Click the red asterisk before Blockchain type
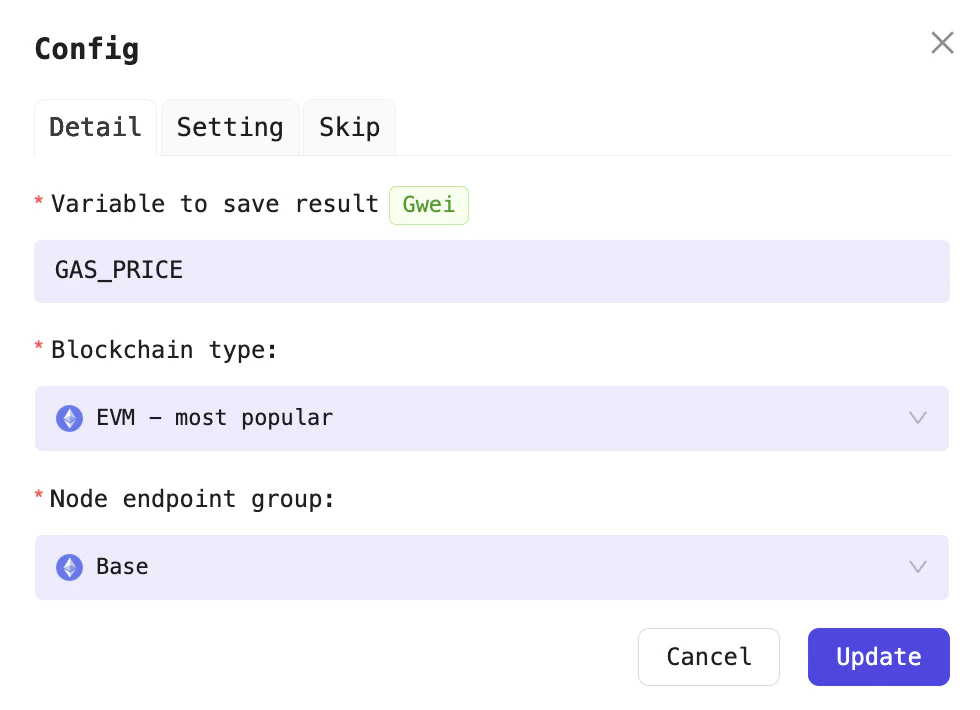 [39, 348]
